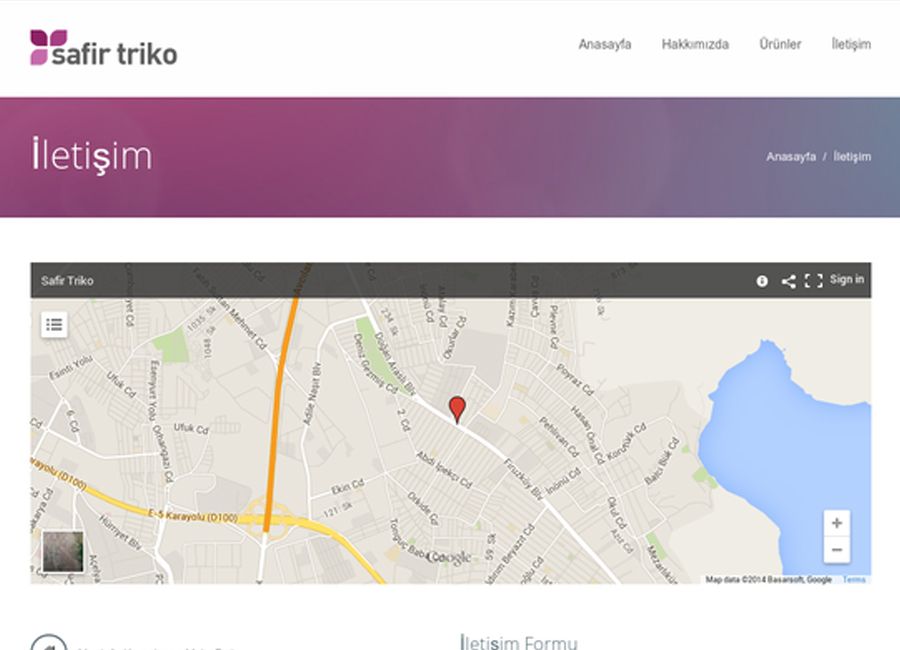Open the map Terms link
This screenshot has height=650, width=900.
click(854, 579)
